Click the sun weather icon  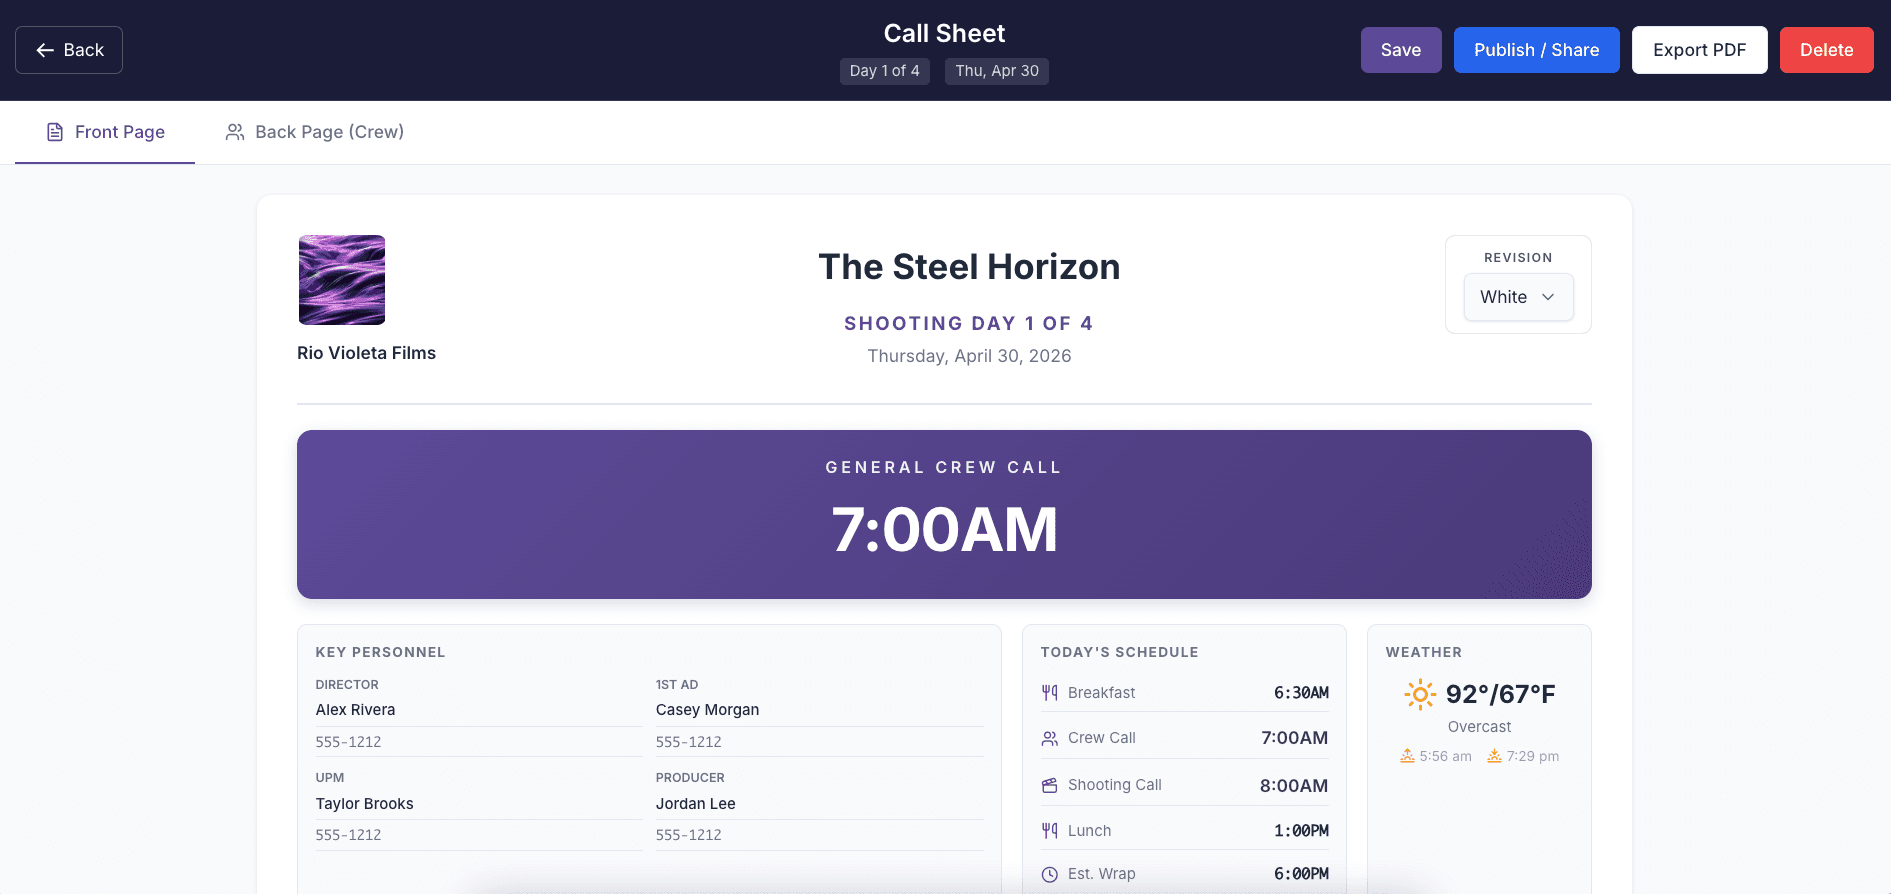(1420, 694)
